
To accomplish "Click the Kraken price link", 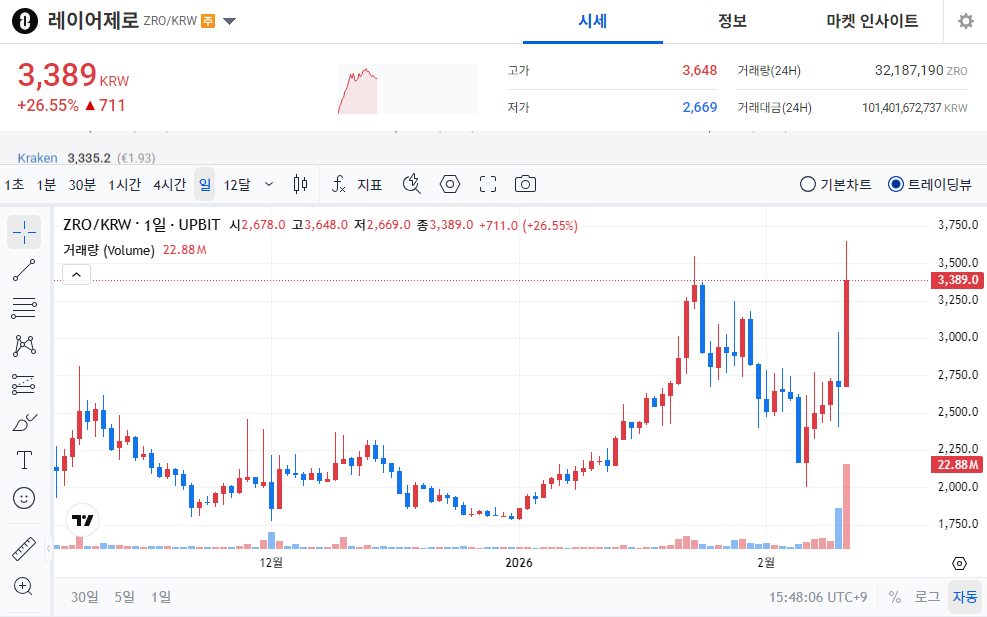I will pos(37,158).
